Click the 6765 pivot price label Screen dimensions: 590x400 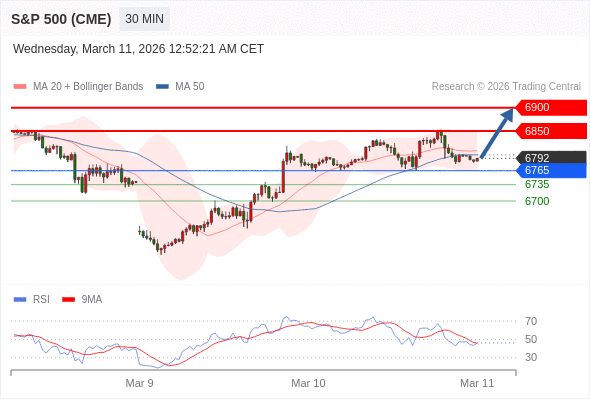(551, 170)
